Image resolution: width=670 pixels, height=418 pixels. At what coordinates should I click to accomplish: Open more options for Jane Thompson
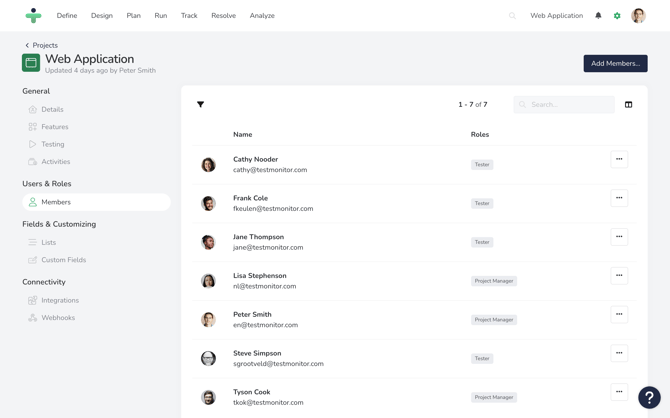click(619, 237)
